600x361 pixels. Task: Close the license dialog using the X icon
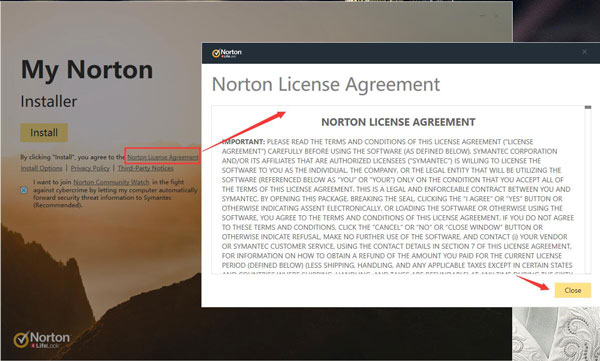click(x=584, y=52)
